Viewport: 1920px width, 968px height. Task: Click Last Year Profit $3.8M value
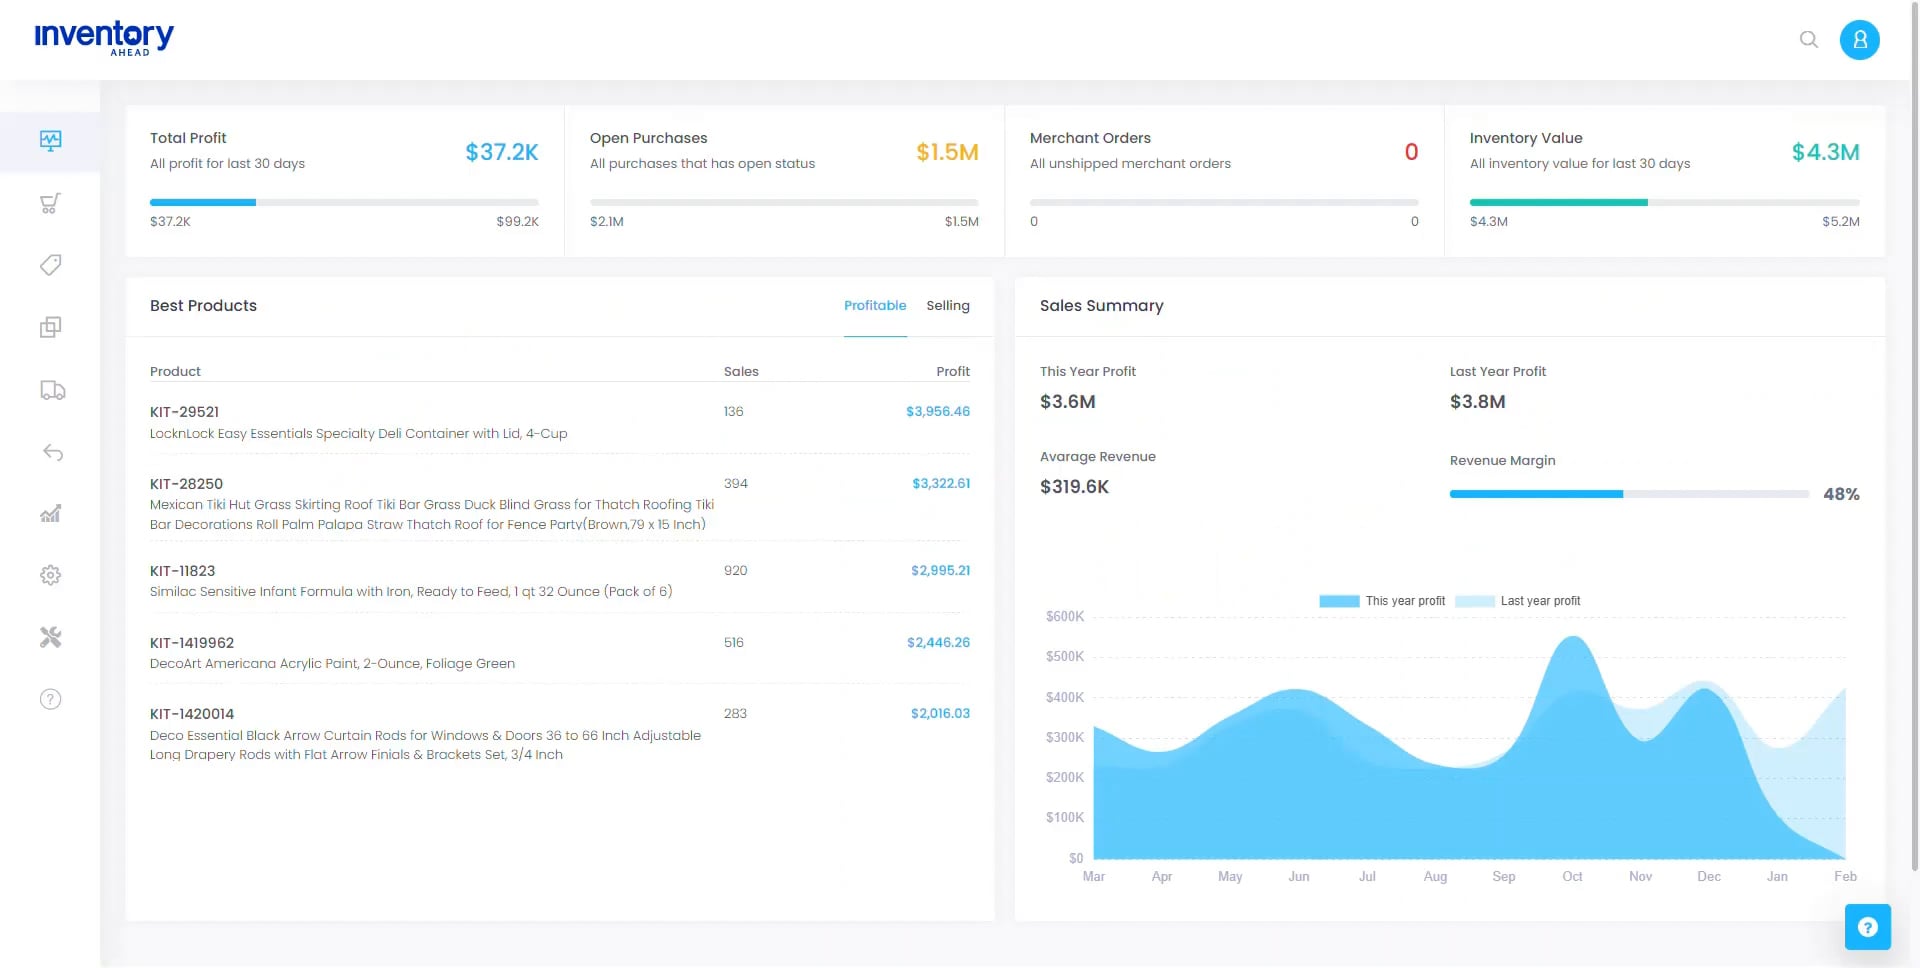click(x=1477, y=402)
